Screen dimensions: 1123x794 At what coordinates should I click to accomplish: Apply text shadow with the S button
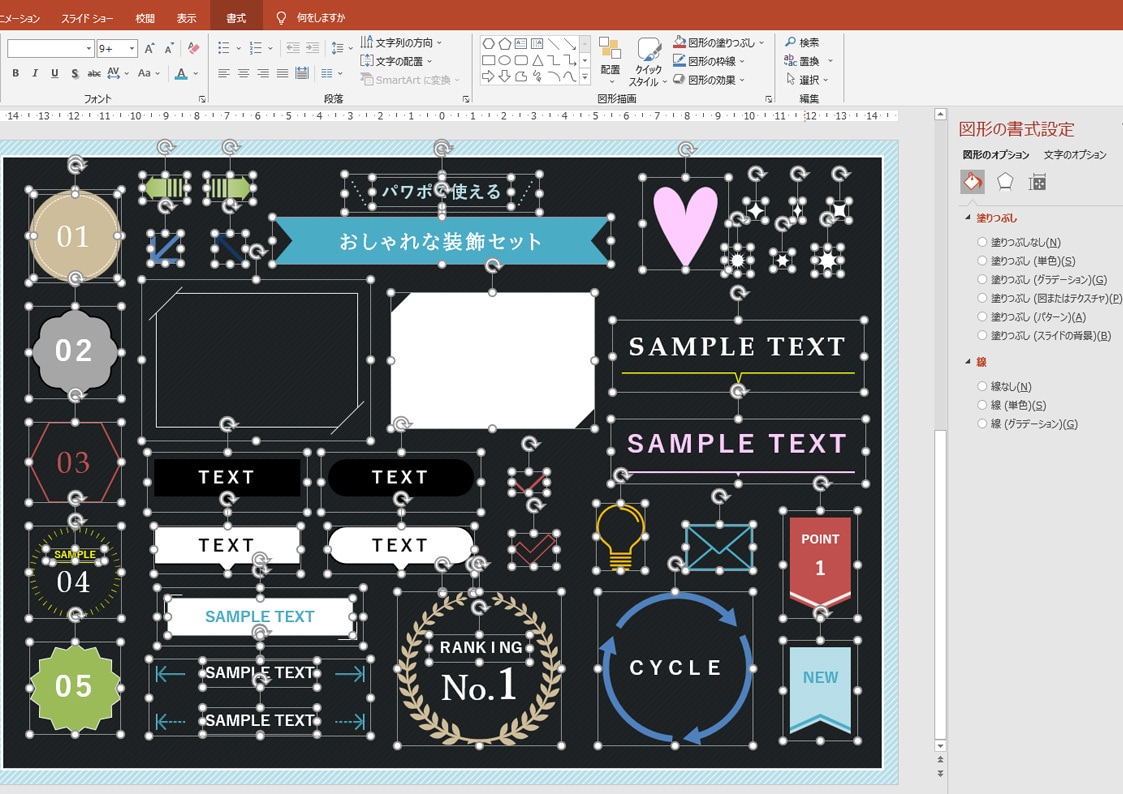pos(74,73)
